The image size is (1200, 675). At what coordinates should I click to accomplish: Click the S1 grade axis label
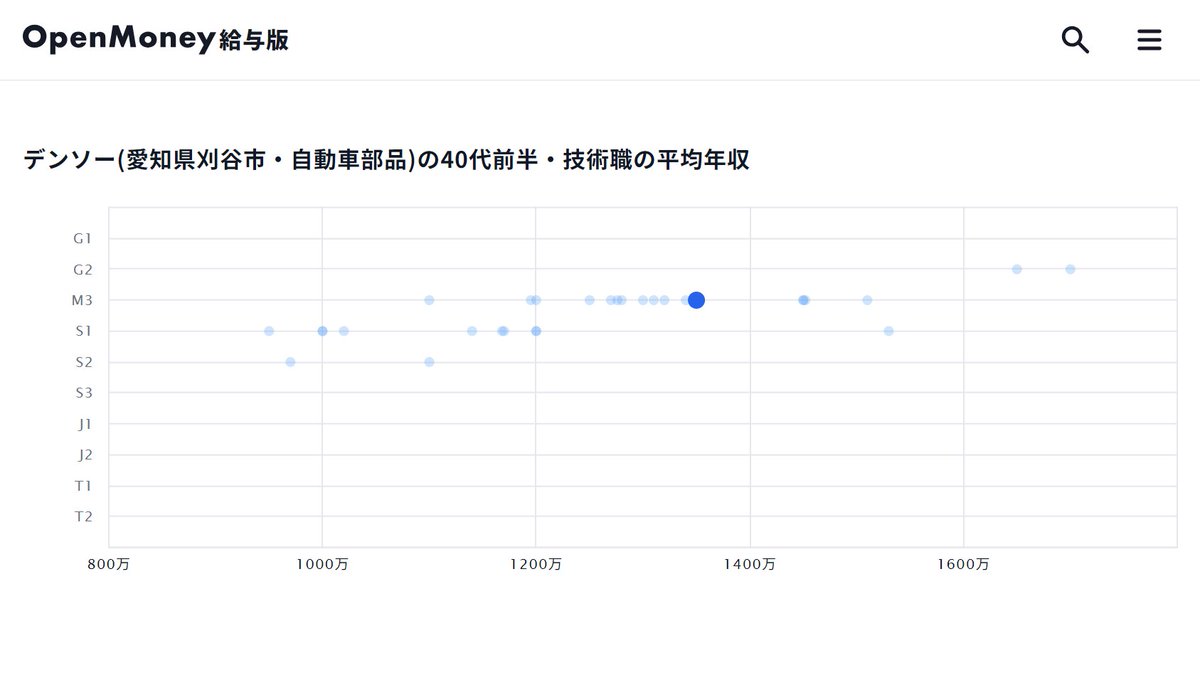(84, 331)
